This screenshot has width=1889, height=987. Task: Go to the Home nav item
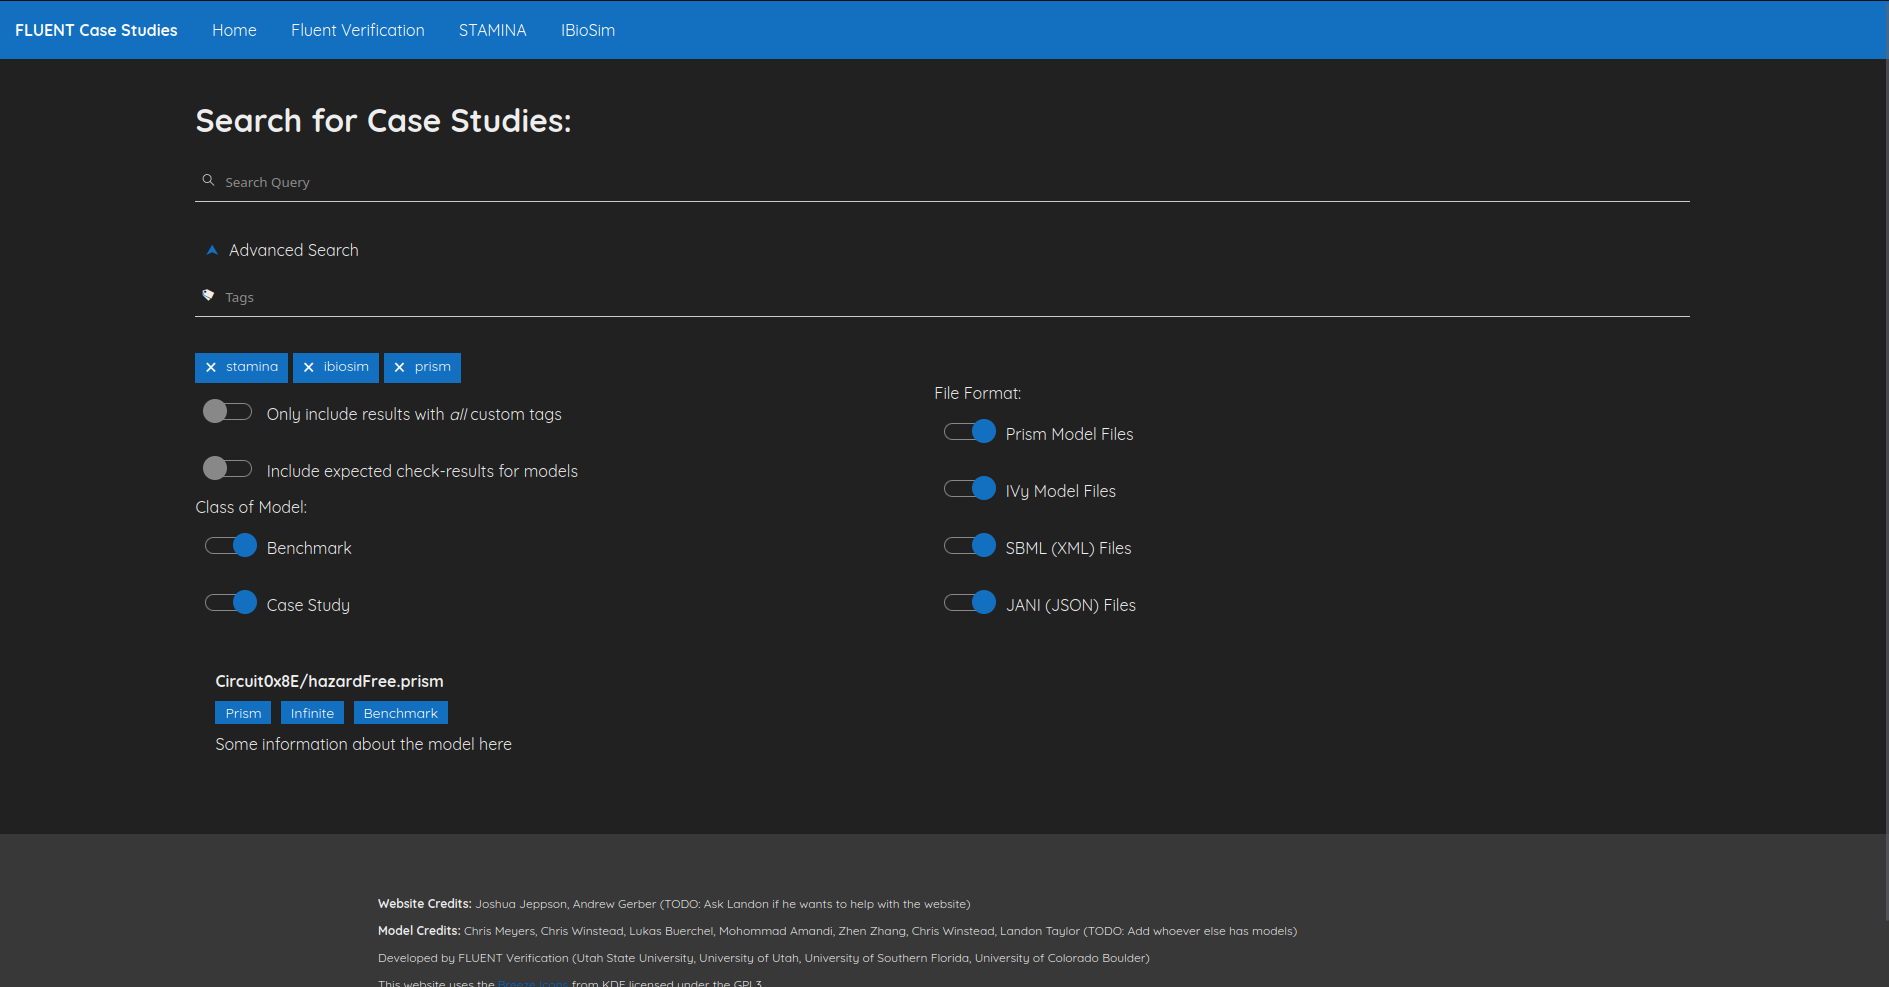point(234,30)
